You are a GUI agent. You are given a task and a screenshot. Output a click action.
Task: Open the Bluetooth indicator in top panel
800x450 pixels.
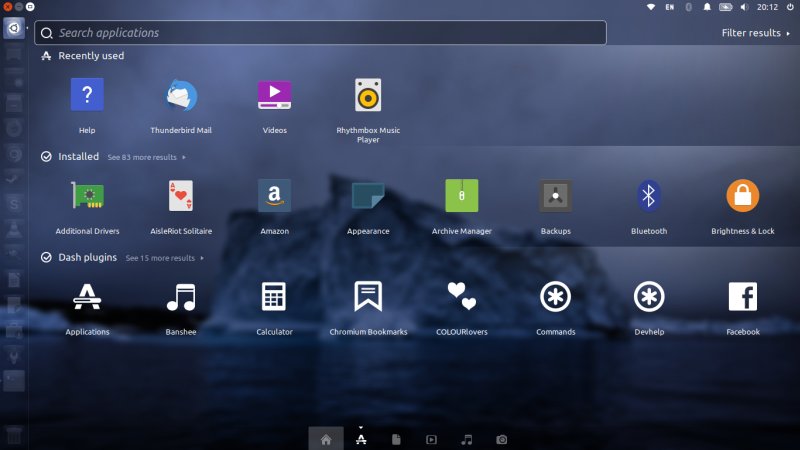(689, 7)
